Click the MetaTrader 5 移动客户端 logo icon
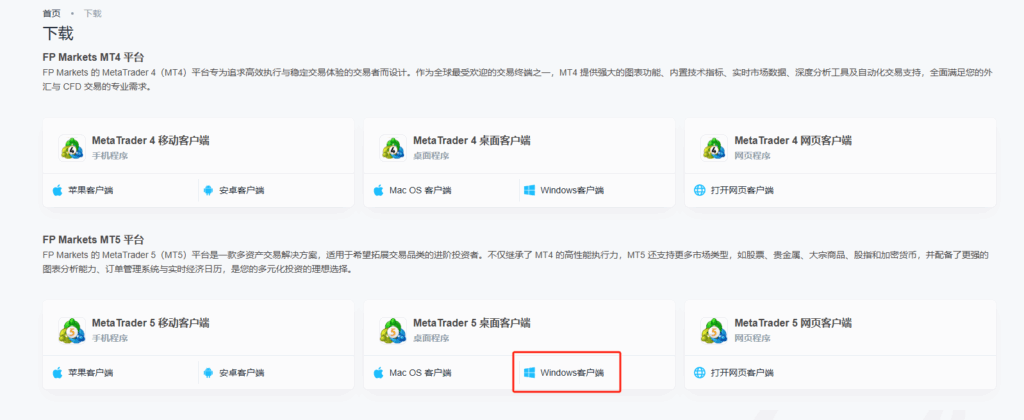The image size is (1024, 420). [71, 330]
